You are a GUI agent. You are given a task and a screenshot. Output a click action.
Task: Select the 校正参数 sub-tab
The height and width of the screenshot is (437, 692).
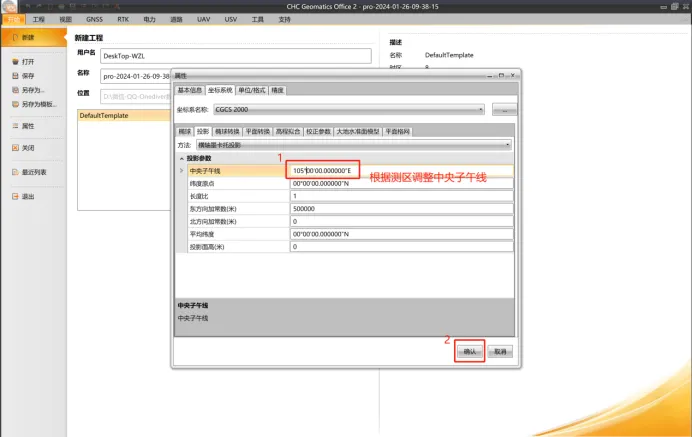pos(319,132)
